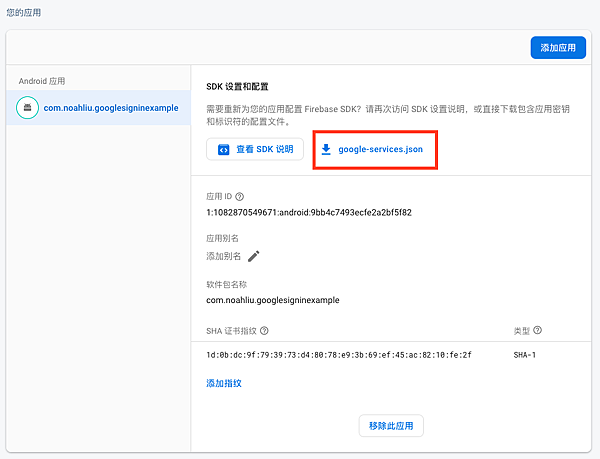Click the Android 应用 section label

tap(42, 81)
